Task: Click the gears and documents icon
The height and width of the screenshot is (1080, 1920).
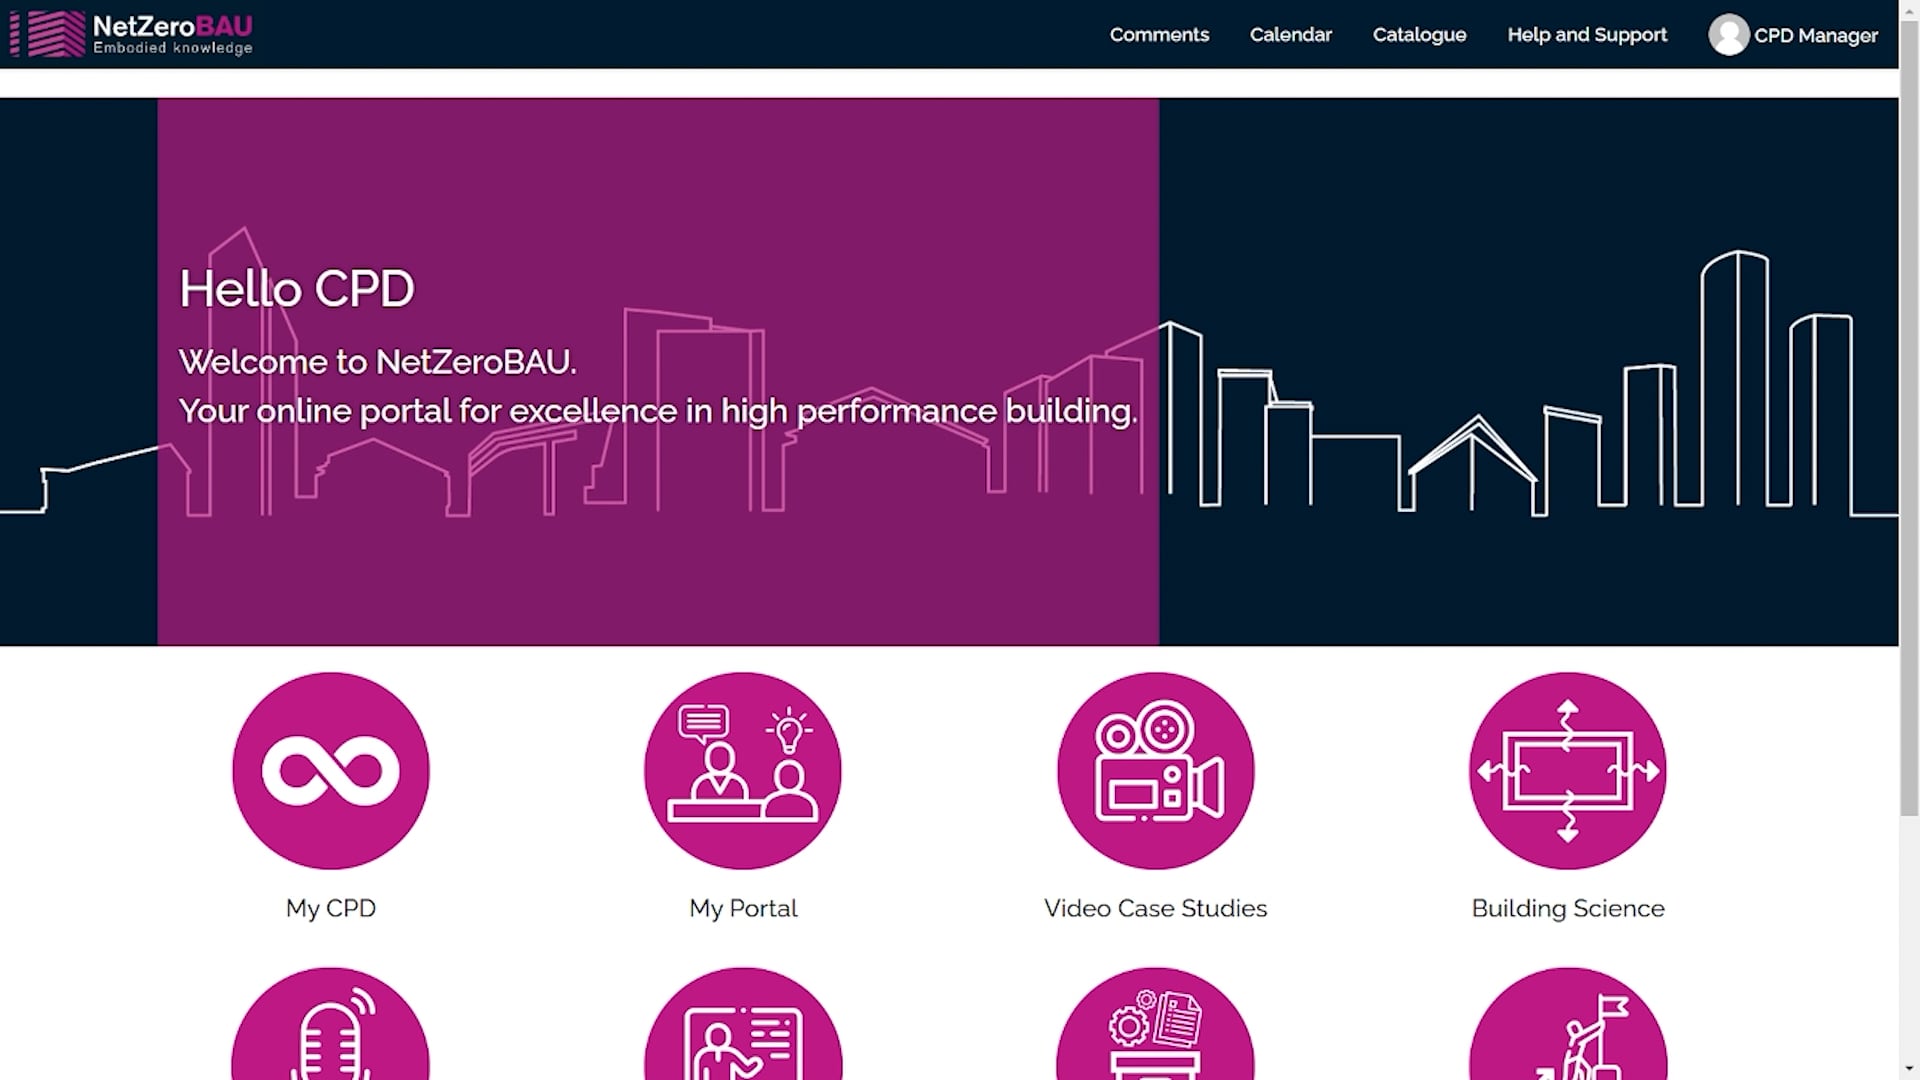Action: click(x=1155, y=1045)
